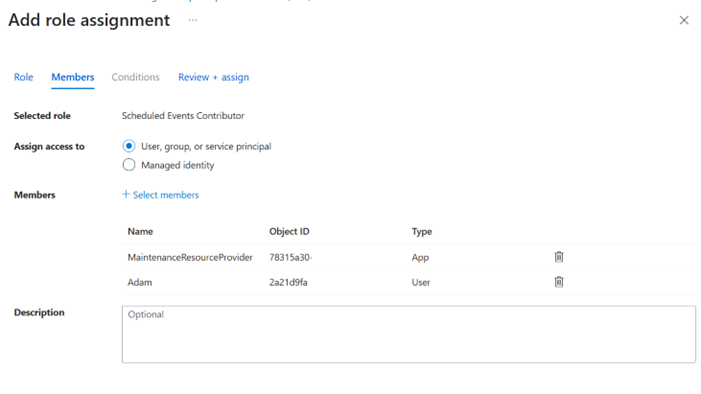Viewport: 701px width, 394px height.
Task: Open the Review + assign tab
Action: pyautogui.click(x=214, y=77)
